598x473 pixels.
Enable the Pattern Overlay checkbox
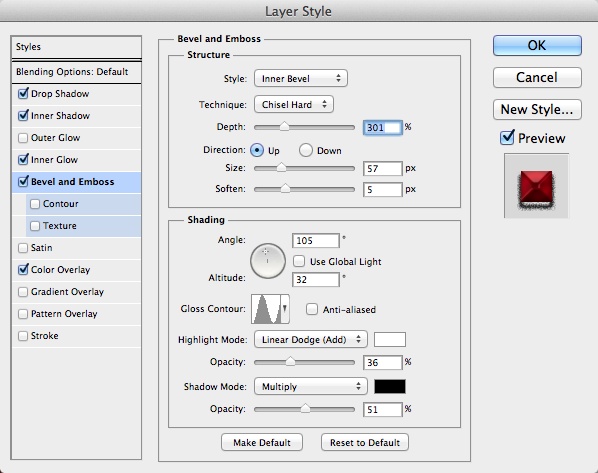tap(23, 314)
